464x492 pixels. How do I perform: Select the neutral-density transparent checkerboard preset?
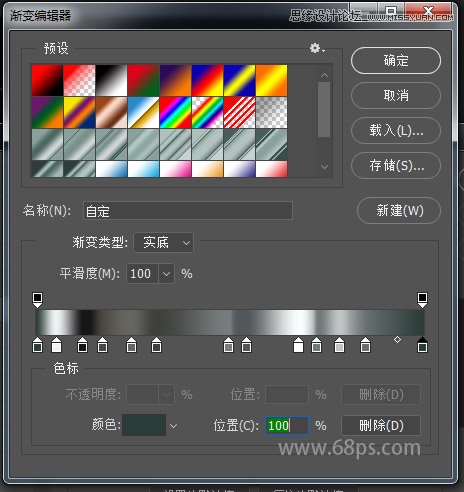pos(271,112)
